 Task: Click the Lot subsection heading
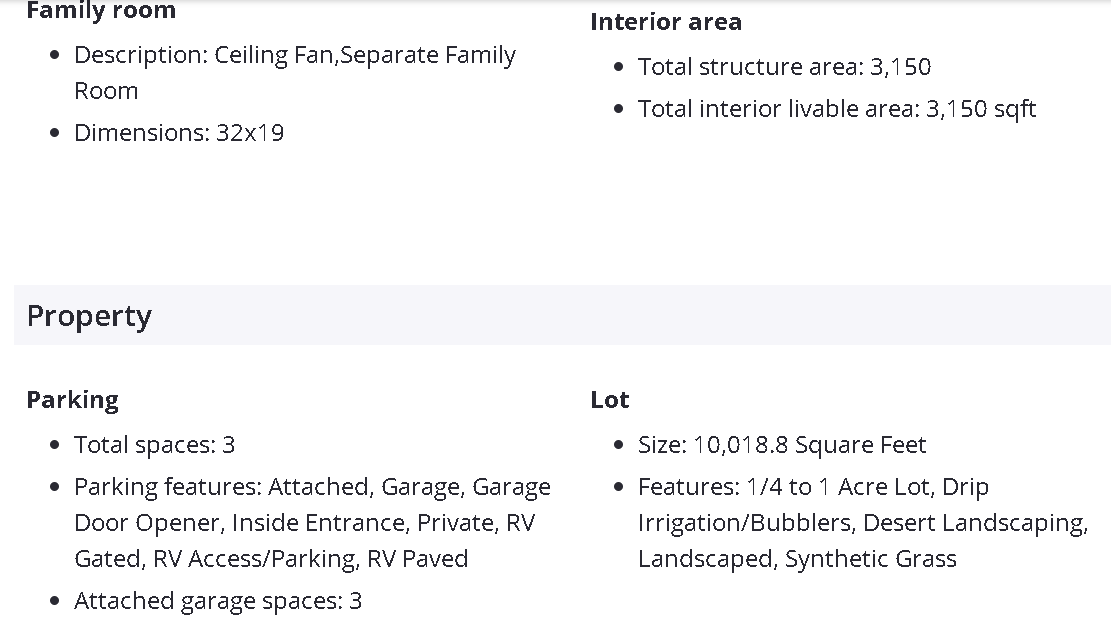click(610, 400)
